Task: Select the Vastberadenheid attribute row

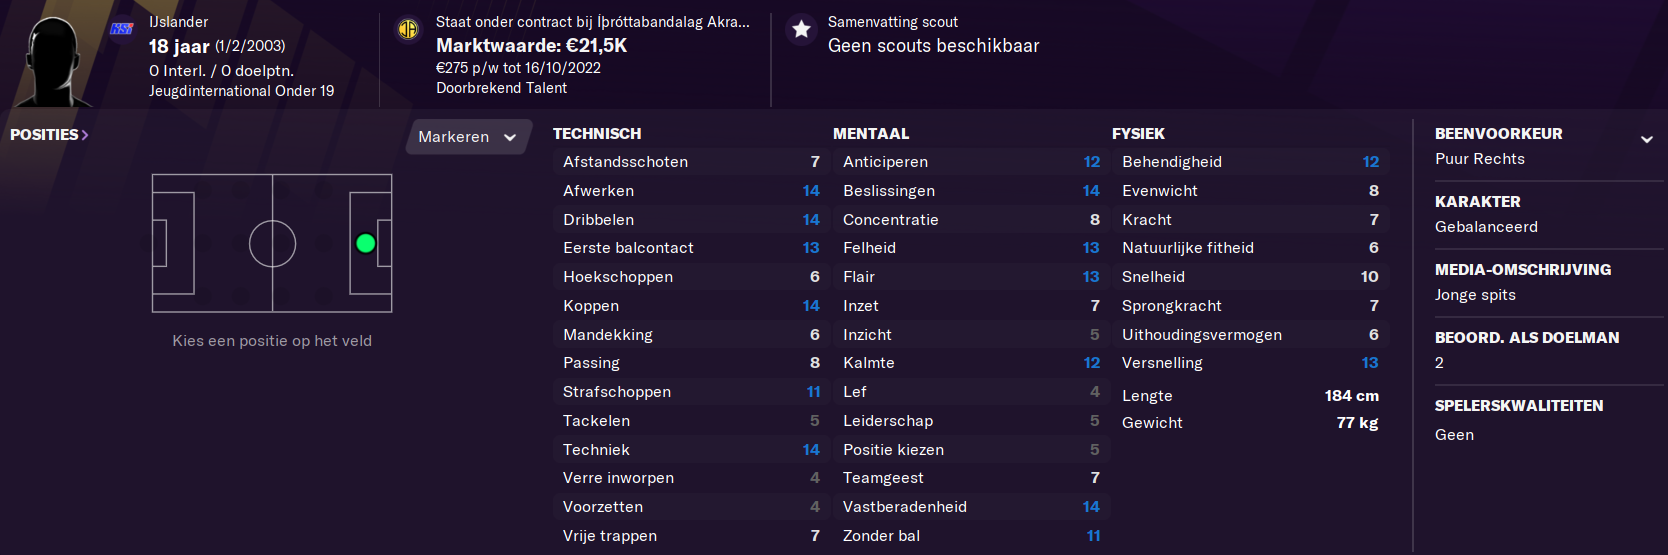Action: (x=971, y=507)
